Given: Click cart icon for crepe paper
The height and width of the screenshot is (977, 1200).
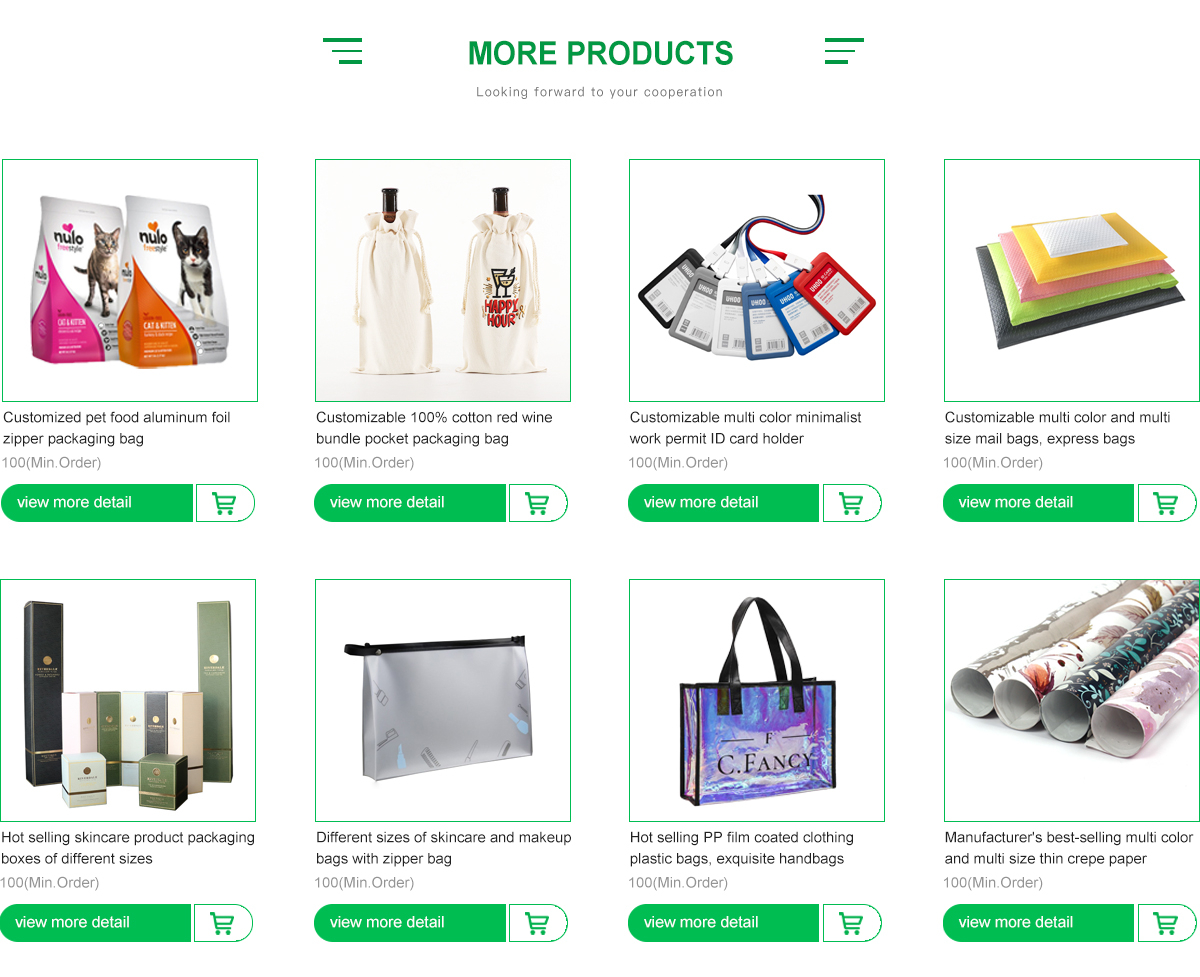Looking at the screenshot, I should point(1166,923).
